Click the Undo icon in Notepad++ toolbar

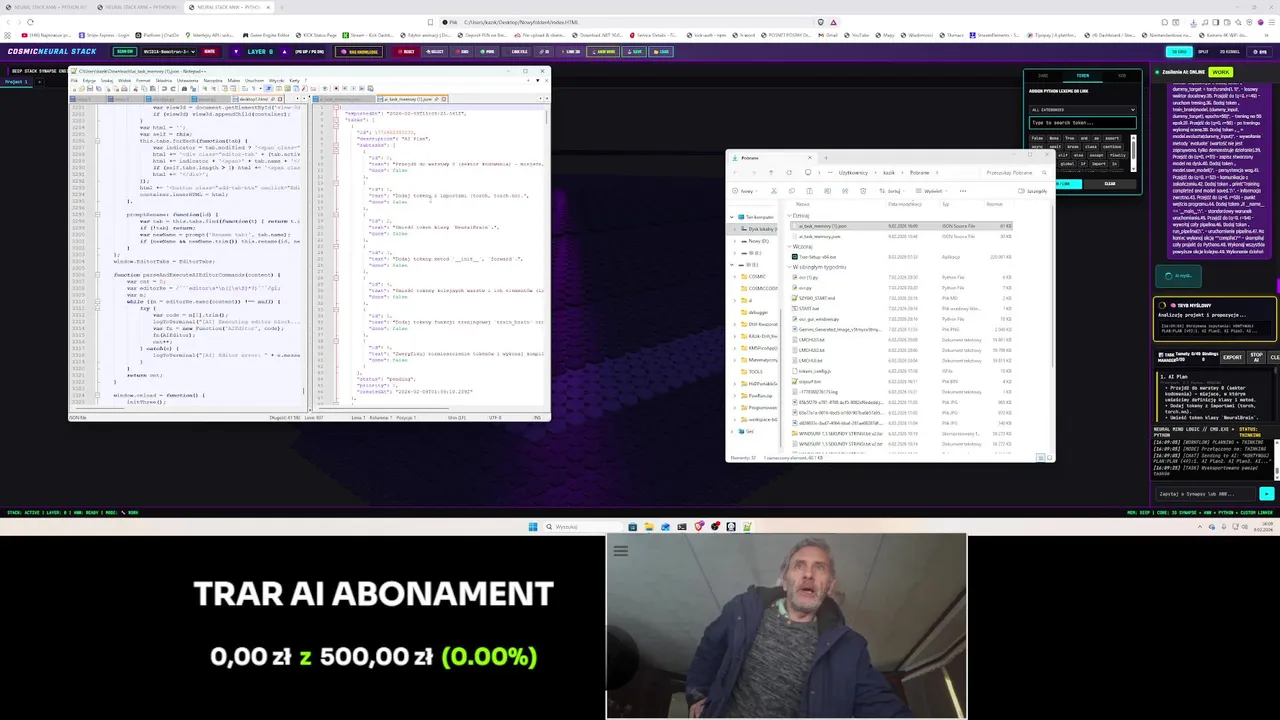point(164,89)
